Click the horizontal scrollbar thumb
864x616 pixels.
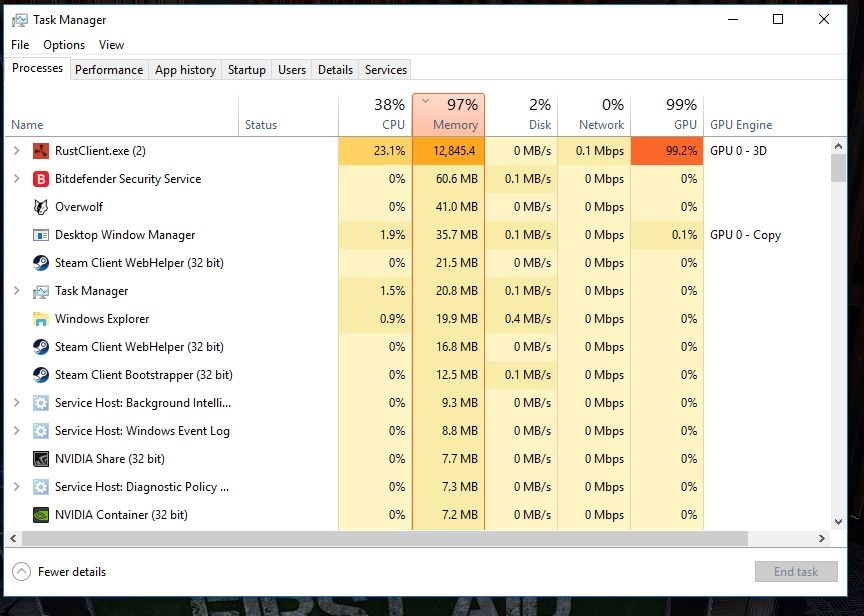(385, 538)
